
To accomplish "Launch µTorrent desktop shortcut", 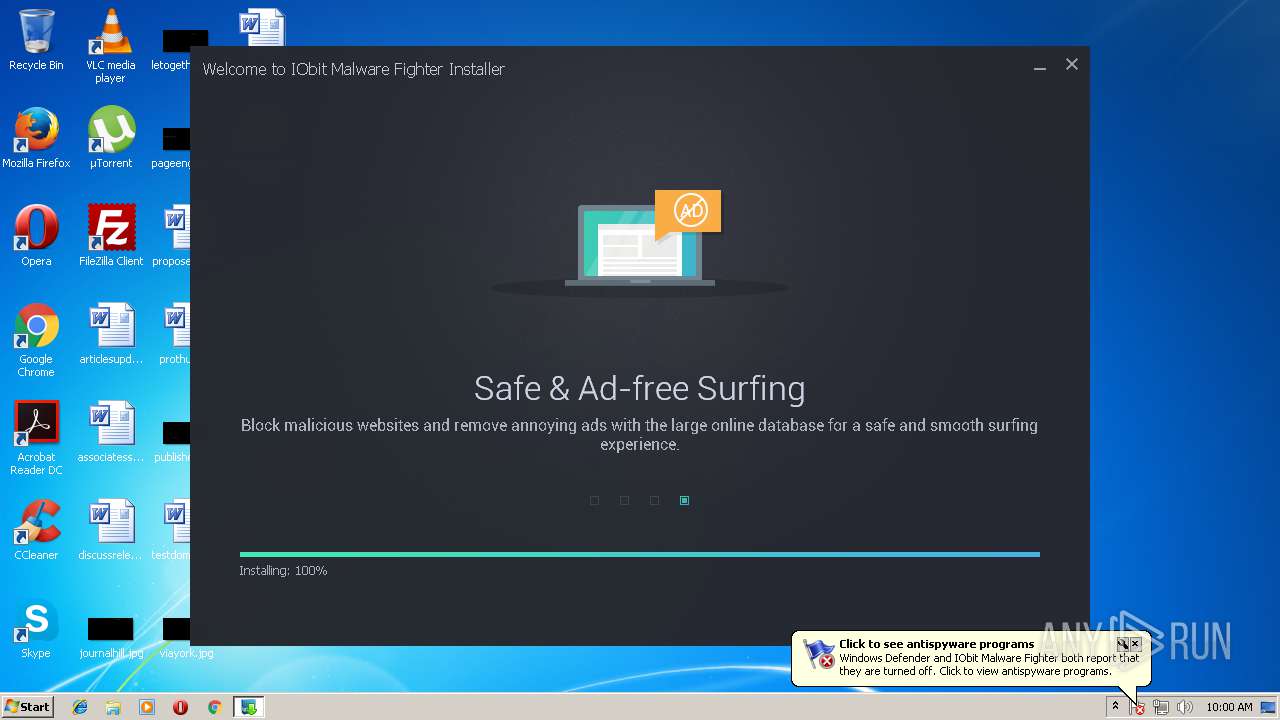I will pyautogui.click(x=110, y=138).
